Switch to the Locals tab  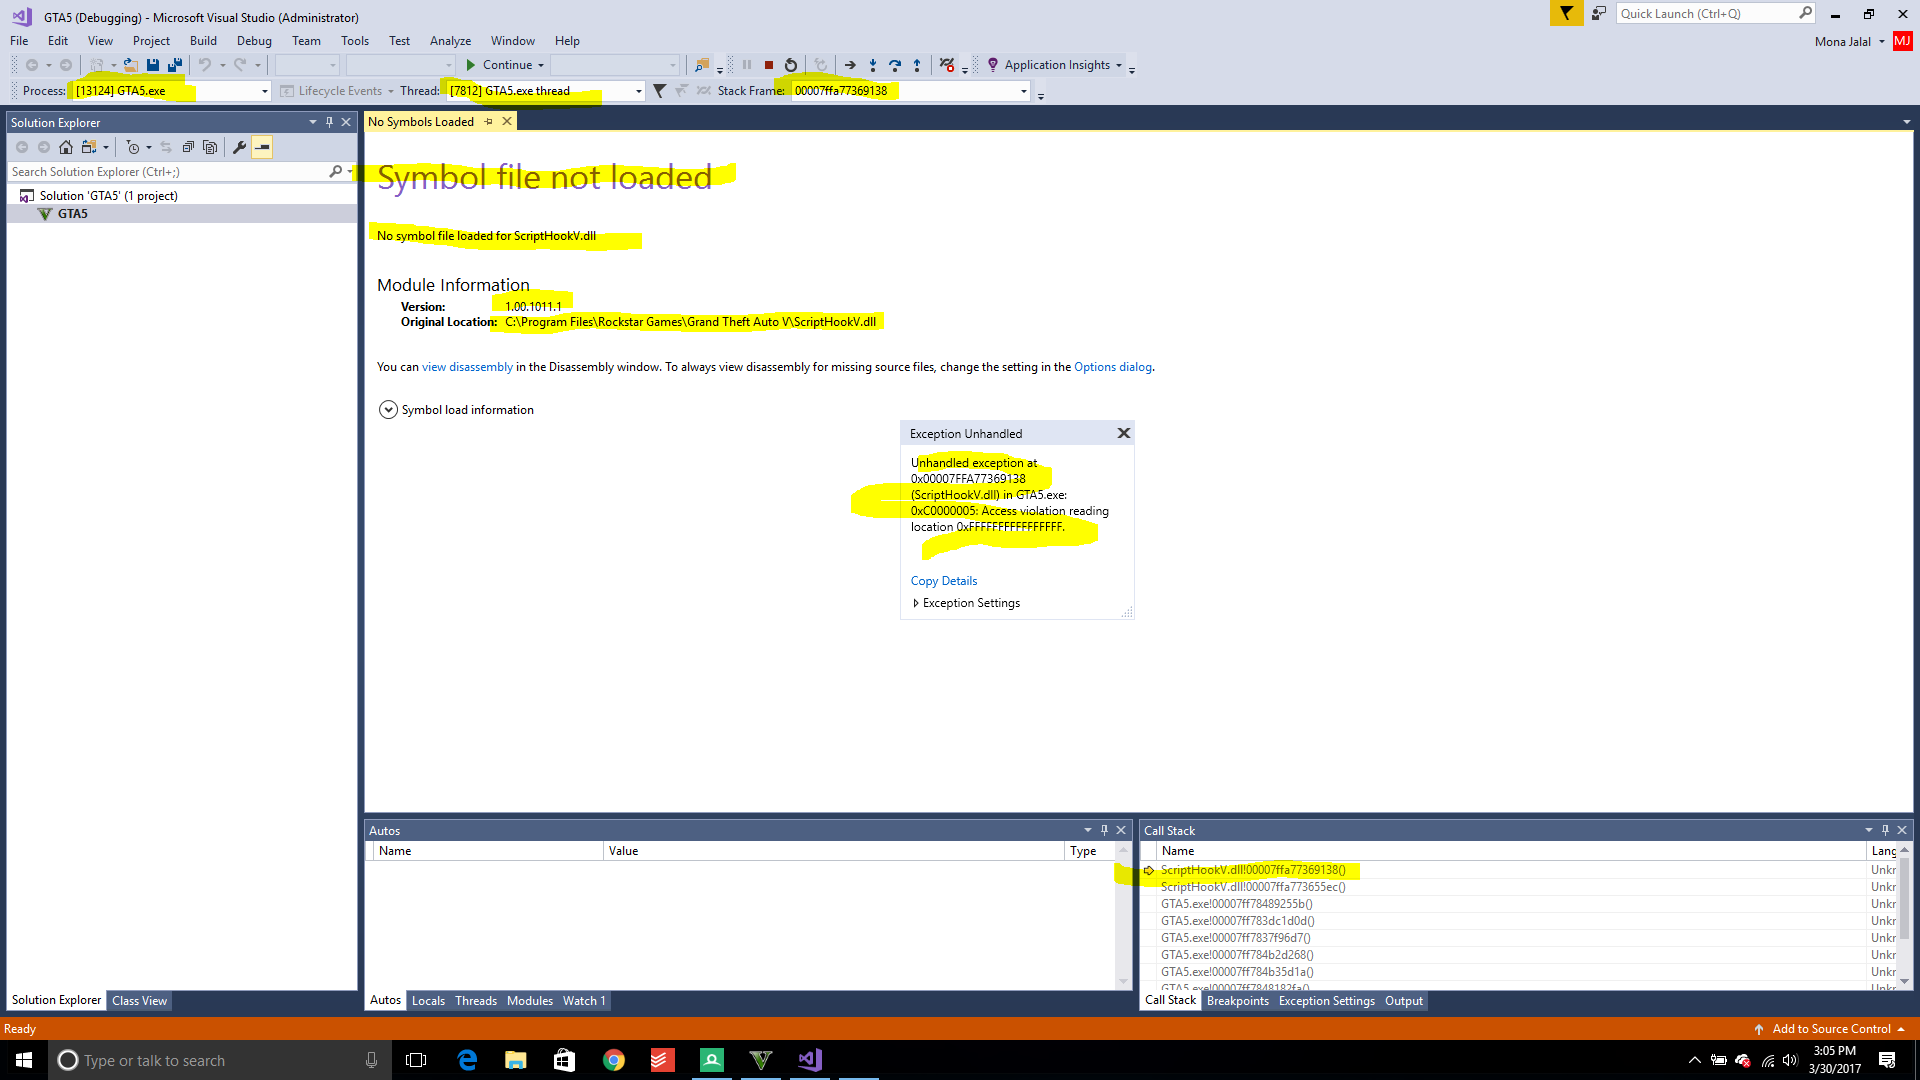[428, 1001]
